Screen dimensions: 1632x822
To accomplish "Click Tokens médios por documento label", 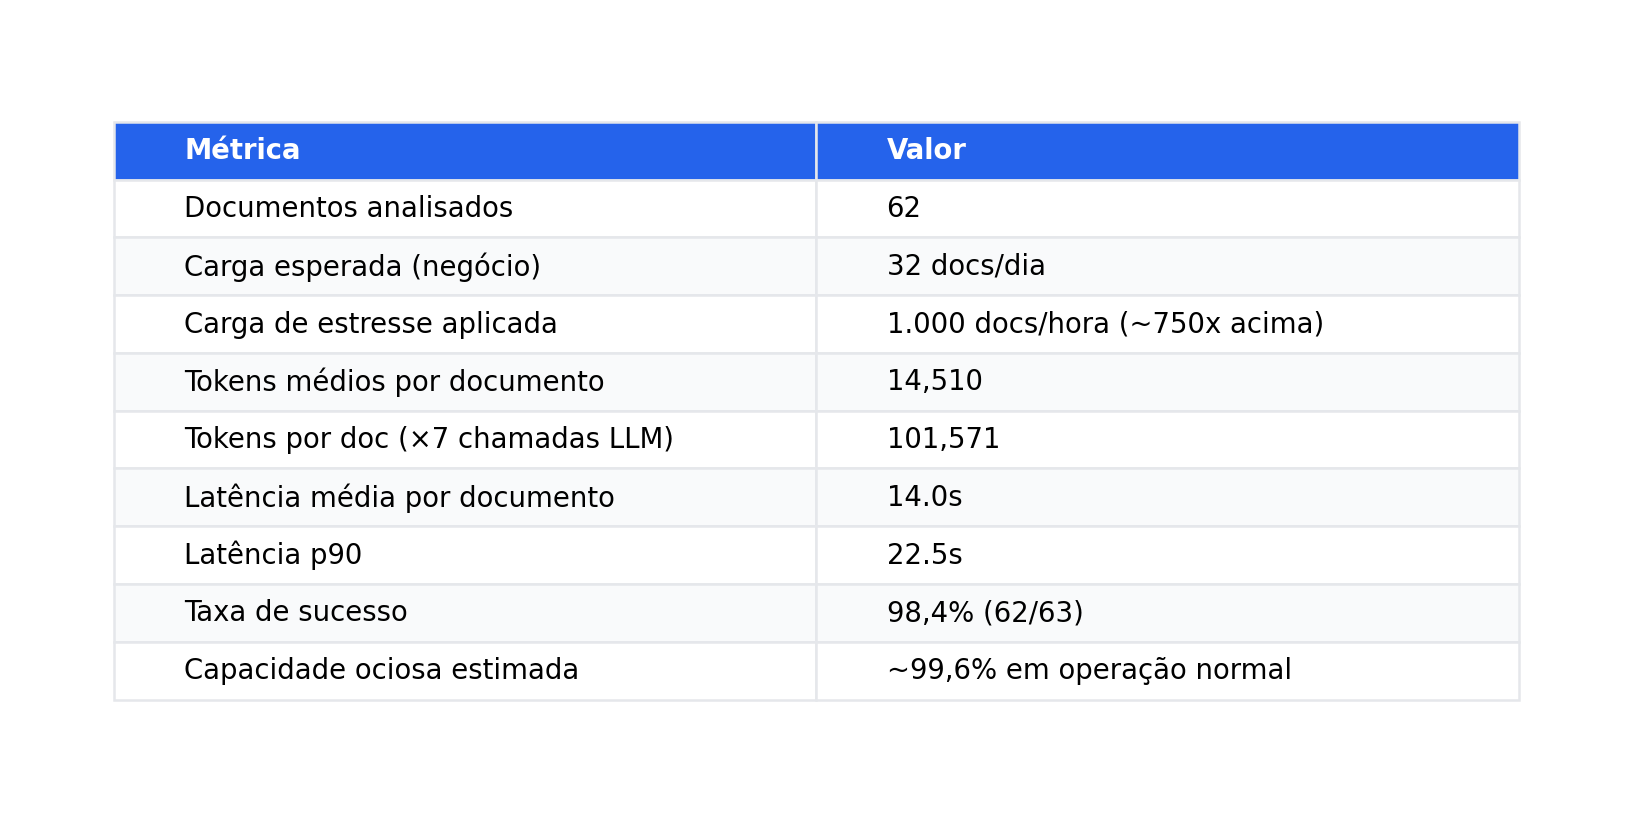I will [x=394, y=382].
